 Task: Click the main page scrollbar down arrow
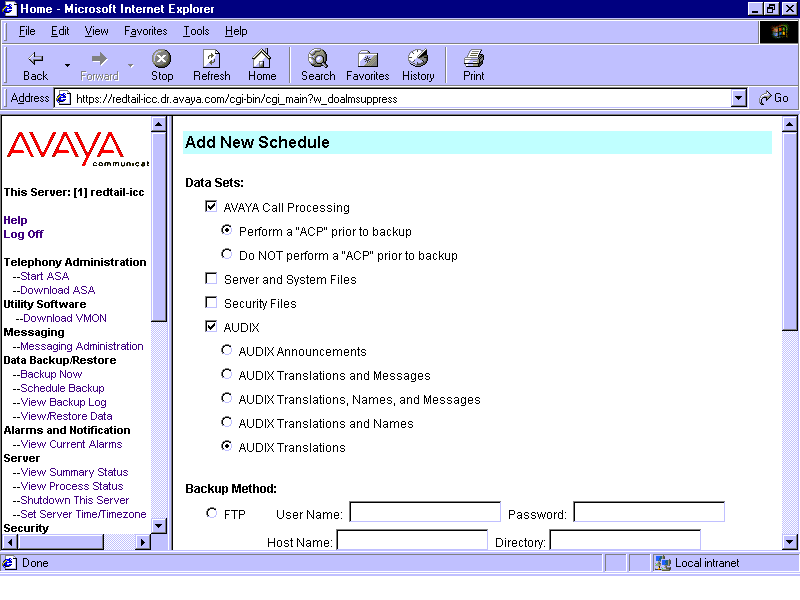click(789, 542)
